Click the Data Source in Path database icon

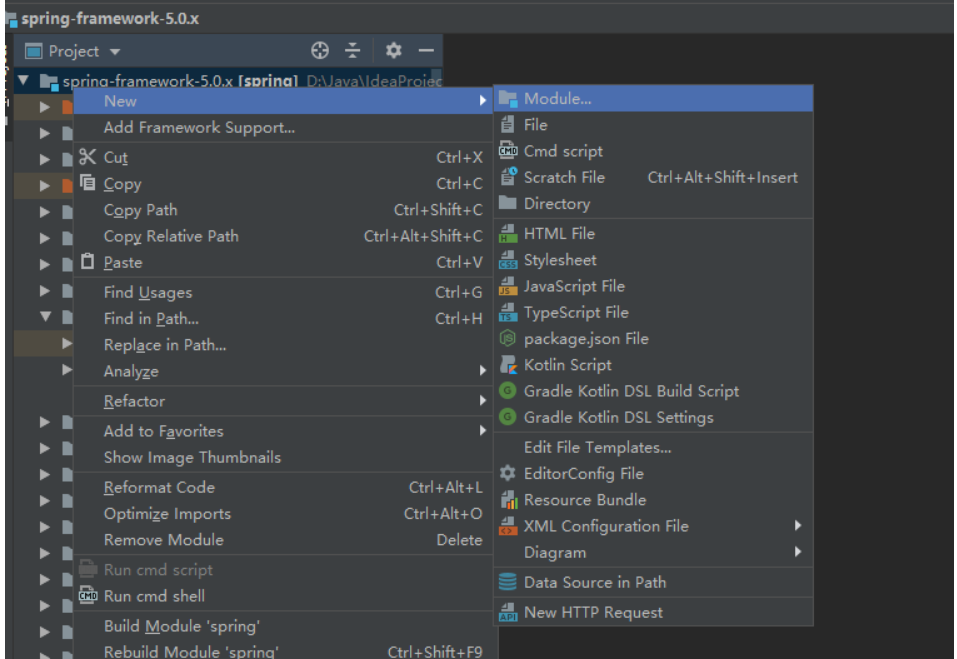(x=508, y=582)
